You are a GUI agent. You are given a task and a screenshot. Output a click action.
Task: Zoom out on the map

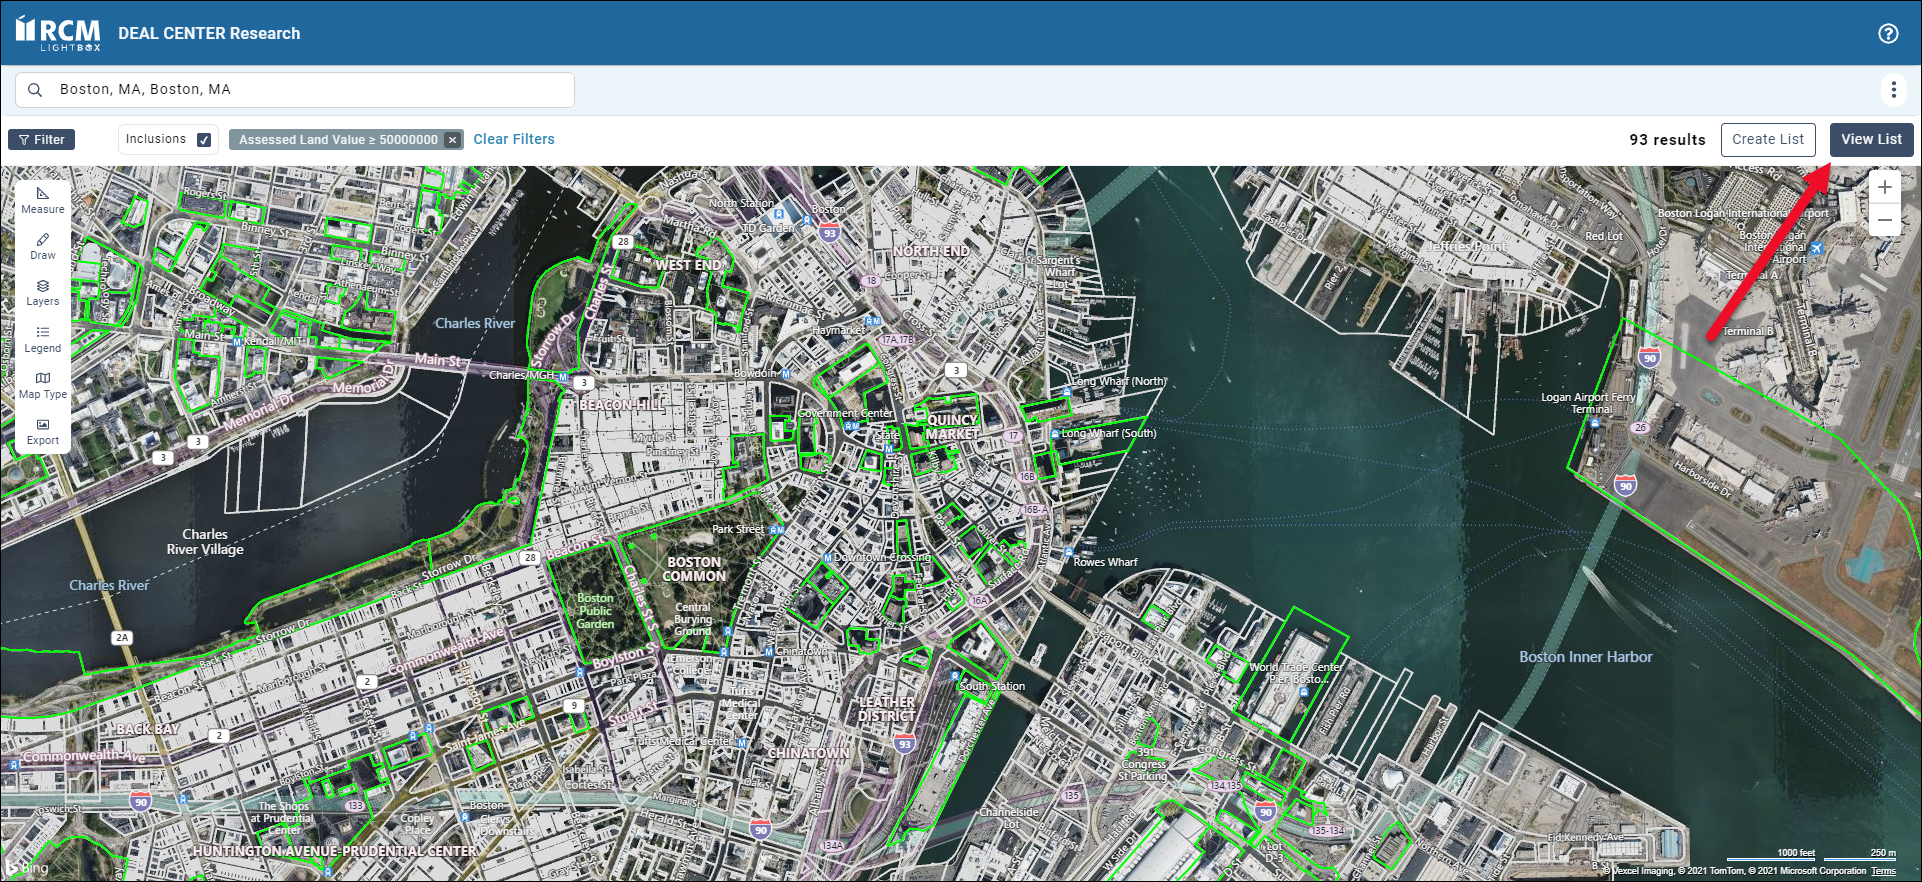coord(1884,220)
